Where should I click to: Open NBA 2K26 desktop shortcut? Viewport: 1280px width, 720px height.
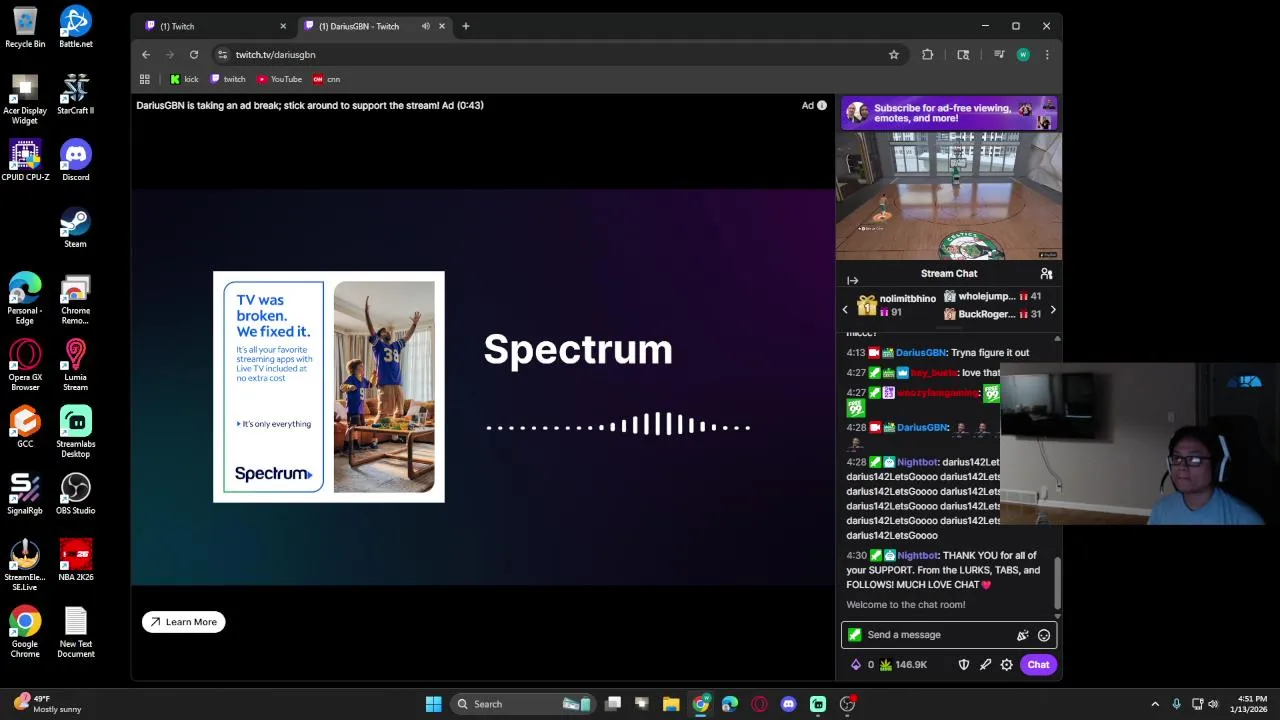click(x=76, y=561)
